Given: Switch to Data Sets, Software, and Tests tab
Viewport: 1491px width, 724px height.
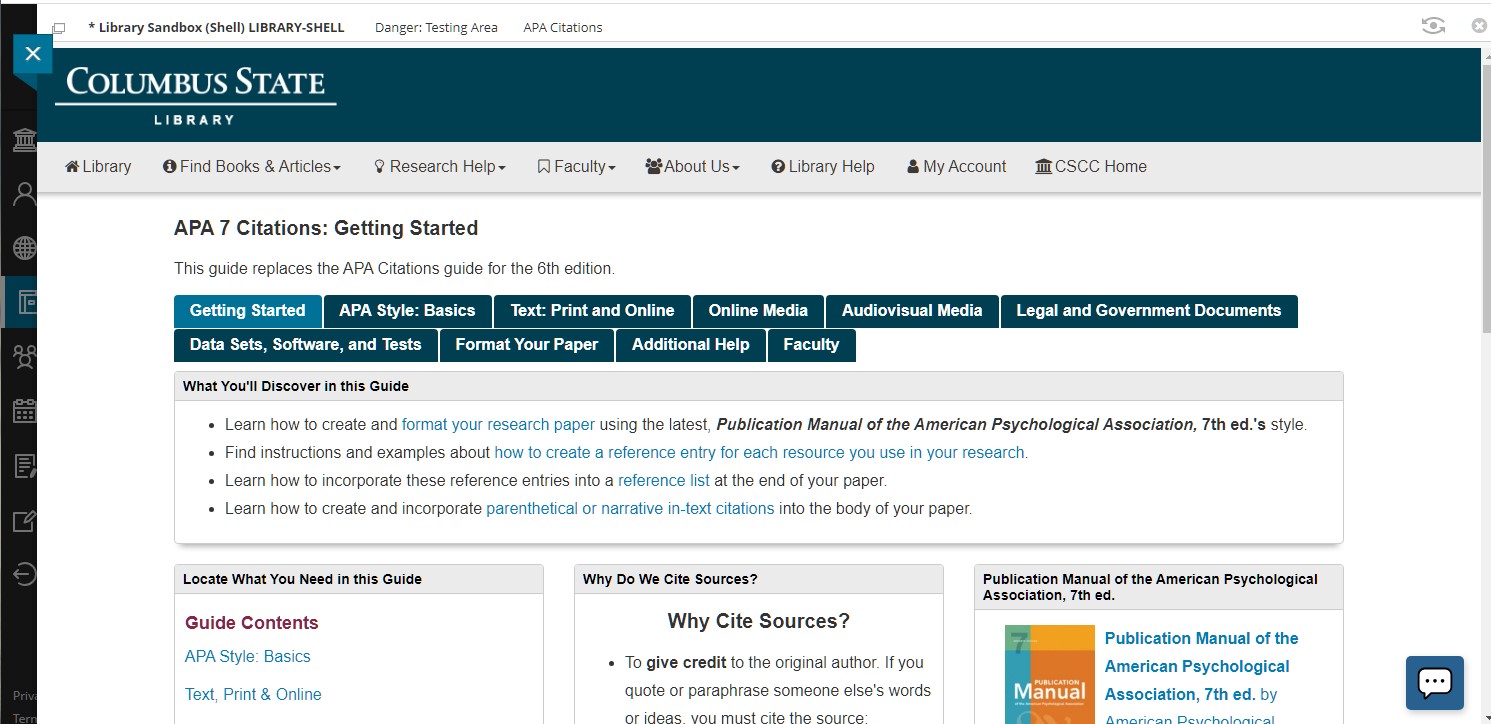Looking at the screenshot, I should (x=305, y=345).
